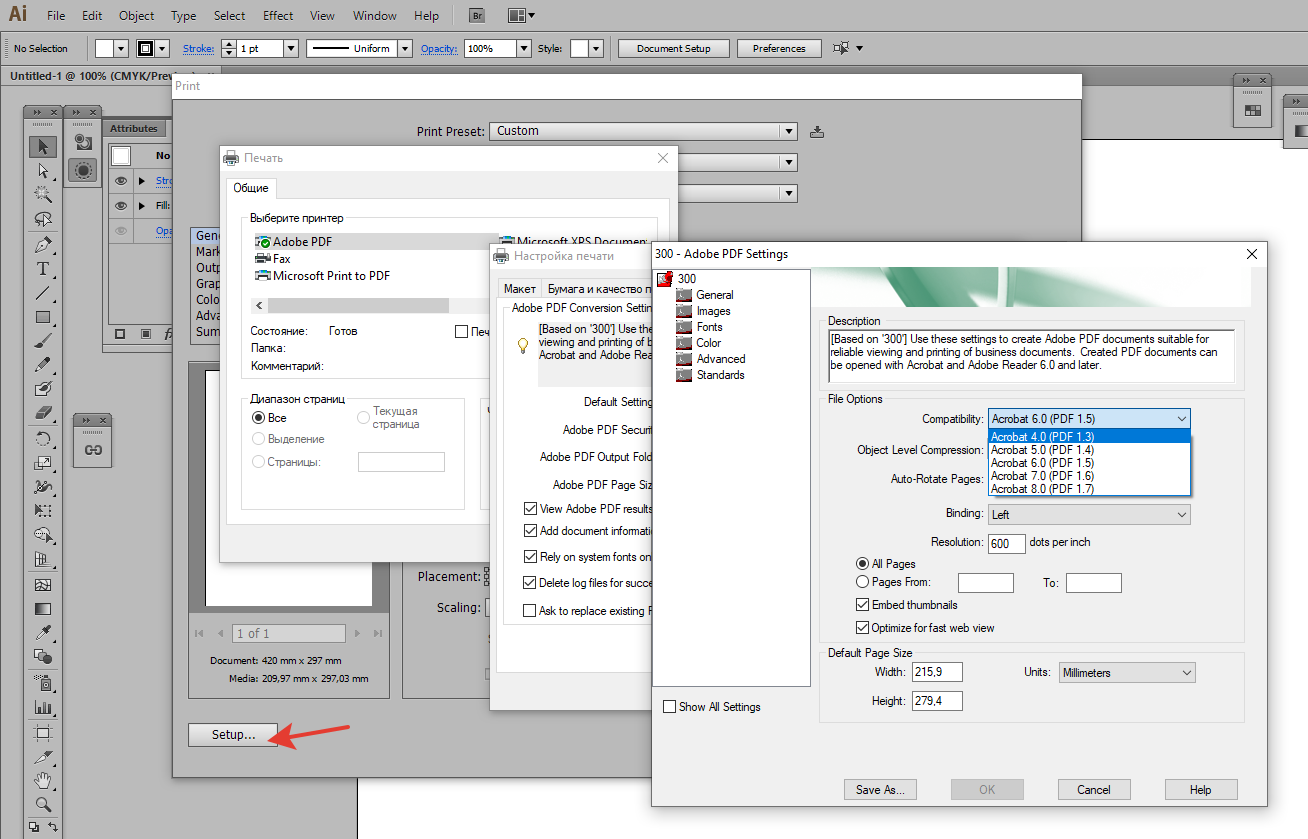Choose the Eraser tool
The width and height of the screenshot is (1308, 839).
point(43,413)
